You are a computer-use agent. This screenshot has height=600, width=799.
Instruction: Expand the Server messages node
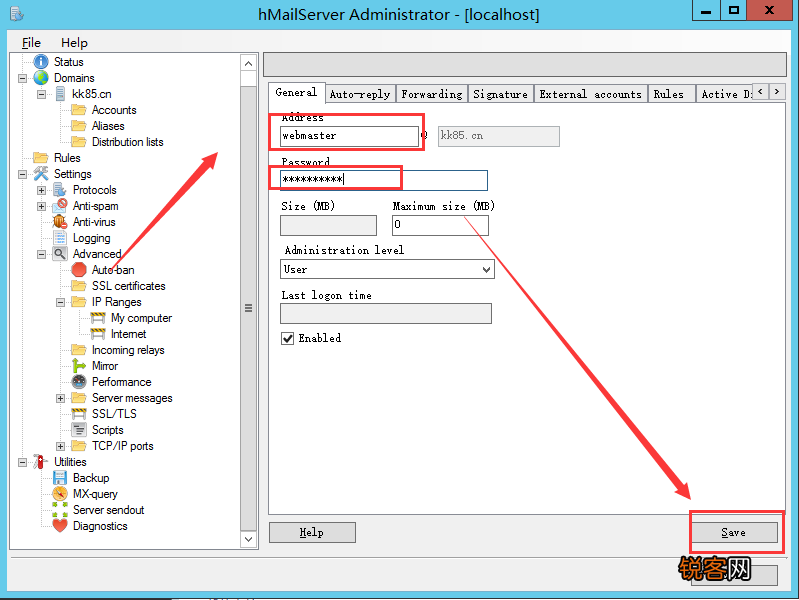click(60, 398)
